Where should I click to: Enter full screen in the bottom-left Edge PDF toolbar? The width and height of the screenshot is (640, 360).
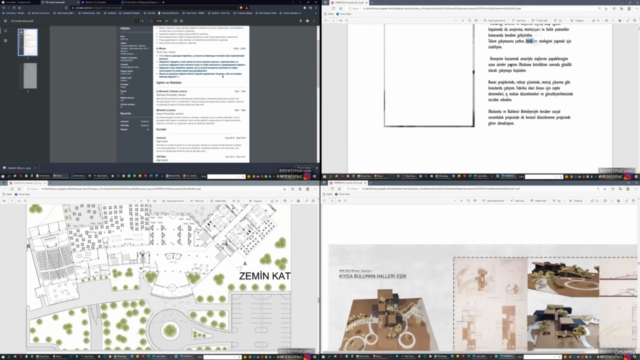point(307,201)
